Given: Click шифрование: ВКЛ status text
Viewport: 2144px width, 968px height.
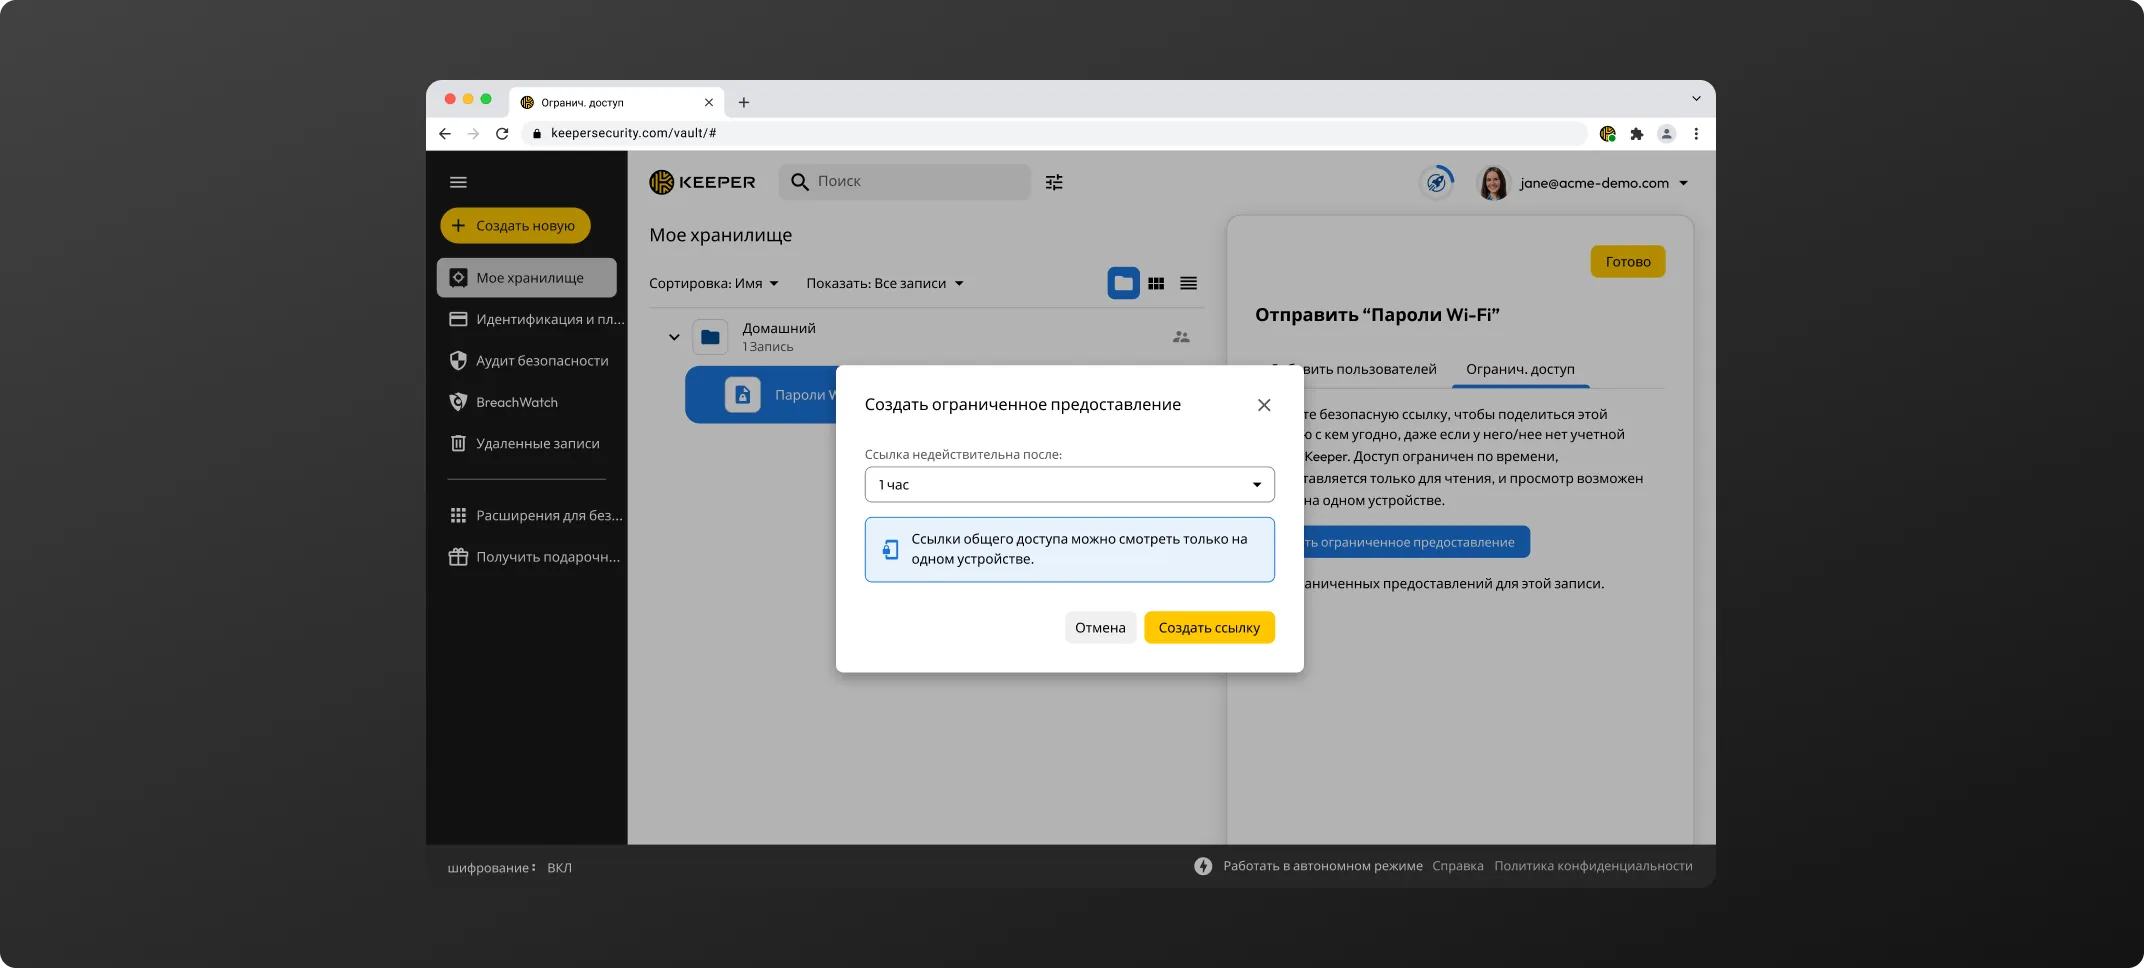Looking at the screenshot, I should coord(510,868).
